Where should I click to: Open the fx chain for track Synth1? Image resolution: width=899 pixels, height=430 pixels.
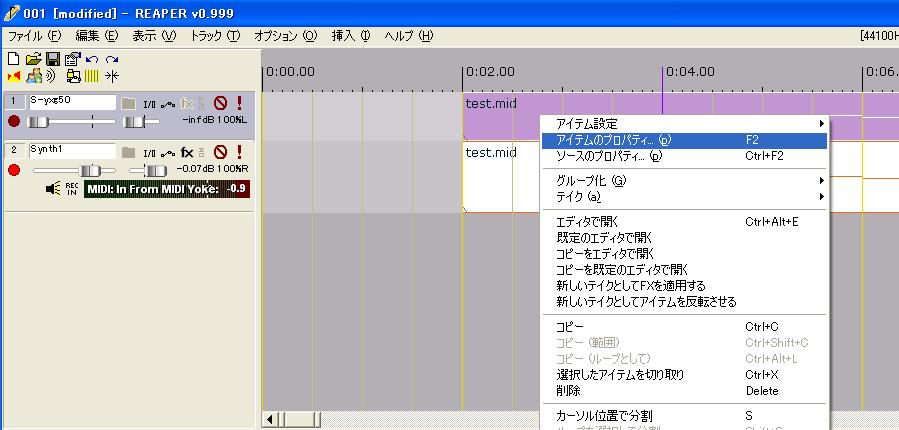[x=187, y=153]
